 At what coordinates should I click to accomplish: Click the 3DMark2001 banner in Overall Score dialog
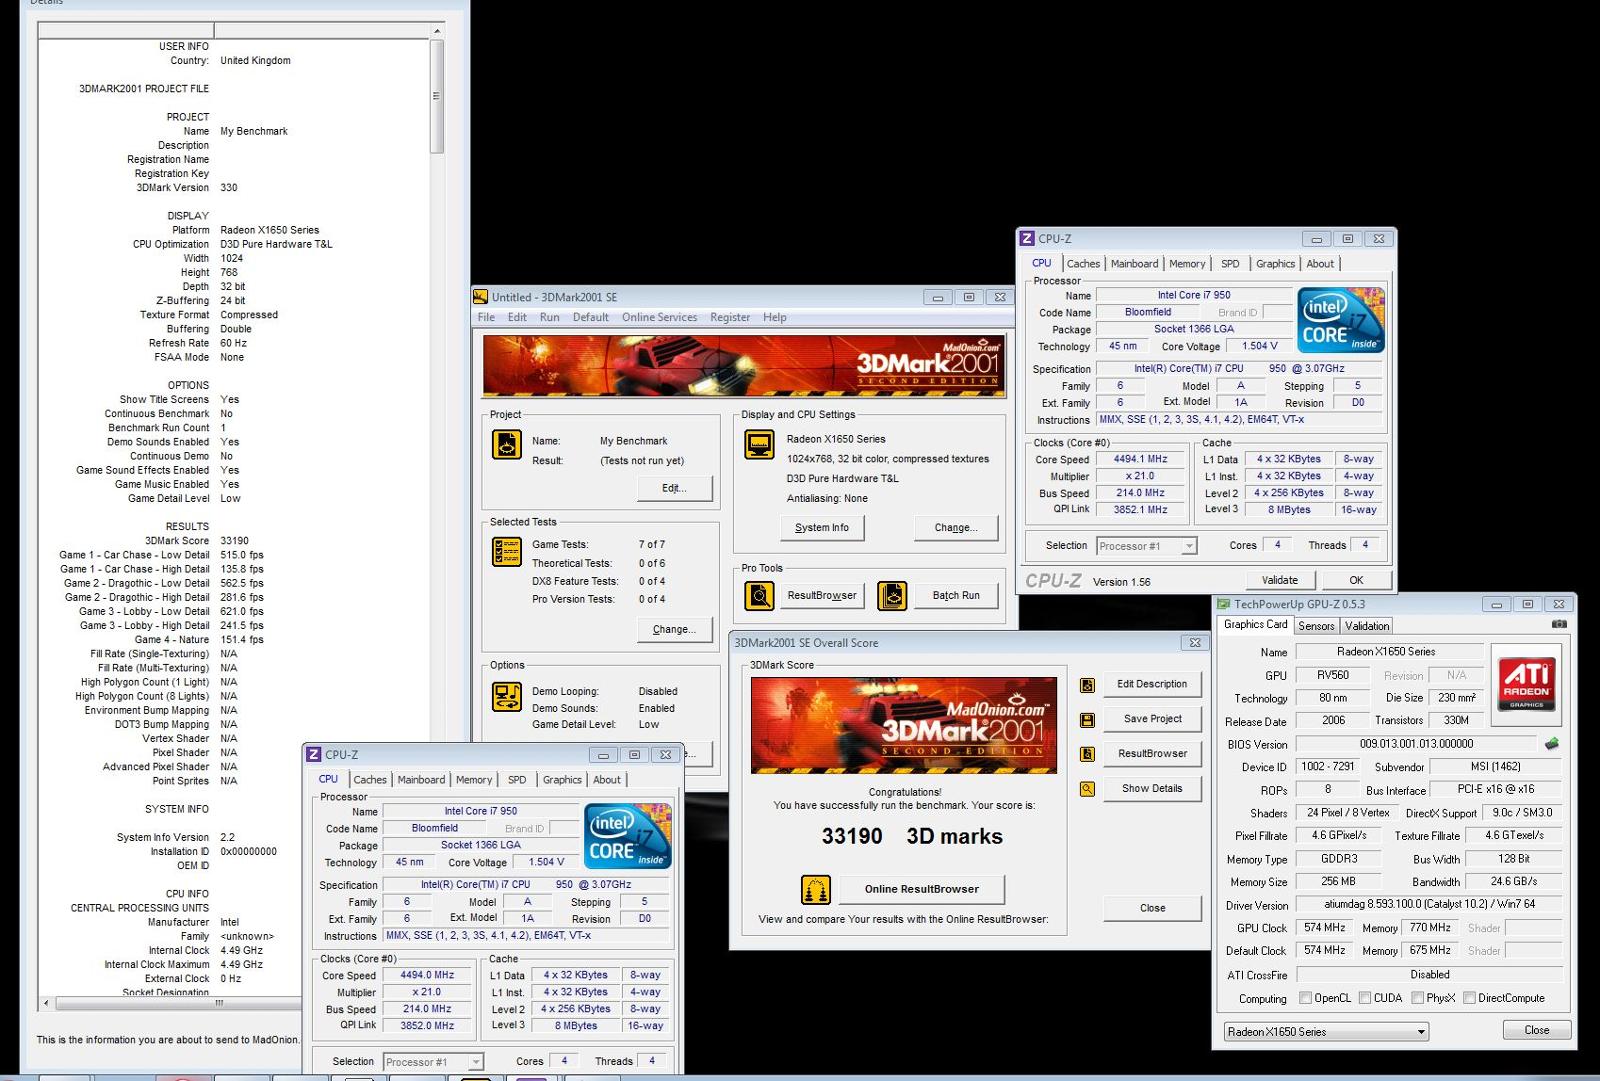click(x=904, y=725)
